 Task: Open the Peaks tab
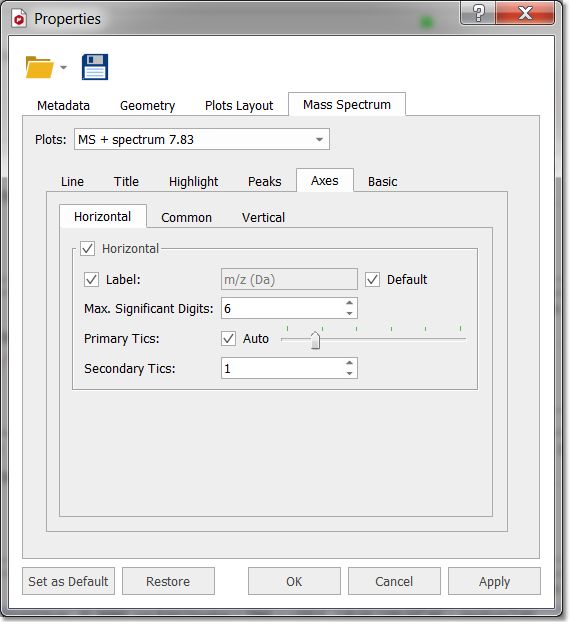point(264,181)
